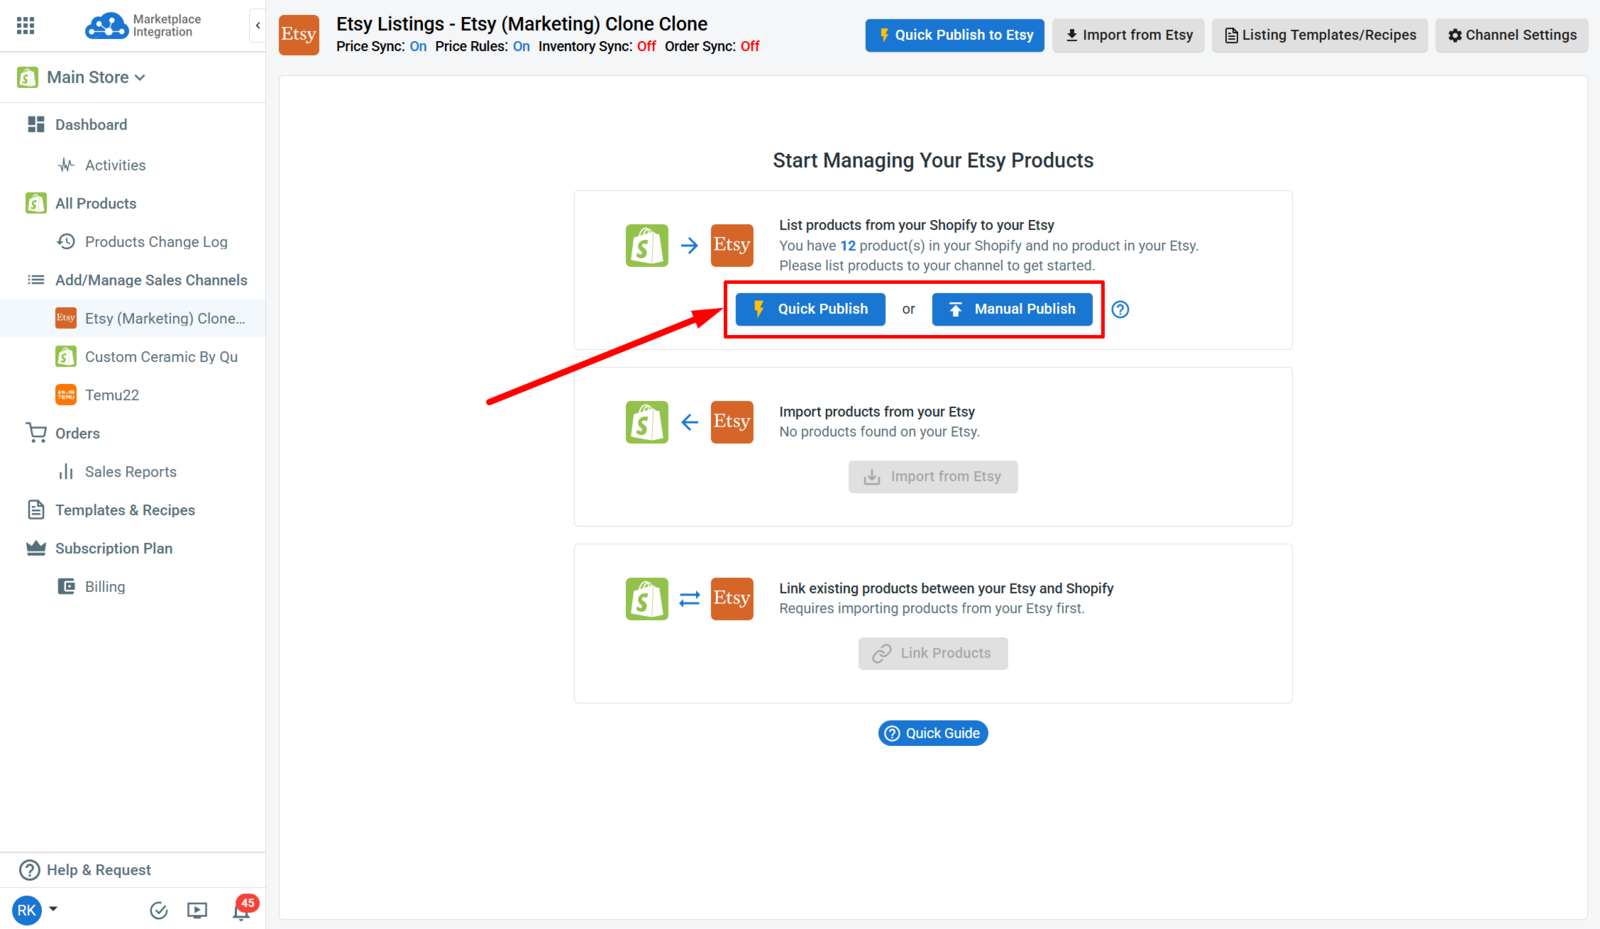Go to Orders page
The height and width of the screenshot is (929, 1600).
click(x=77, y=433)
